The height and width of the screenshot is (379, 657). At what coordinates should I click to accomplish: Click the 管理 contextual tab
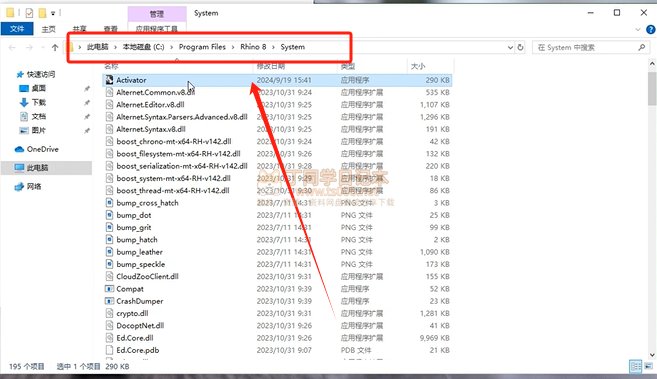point(157,14)
